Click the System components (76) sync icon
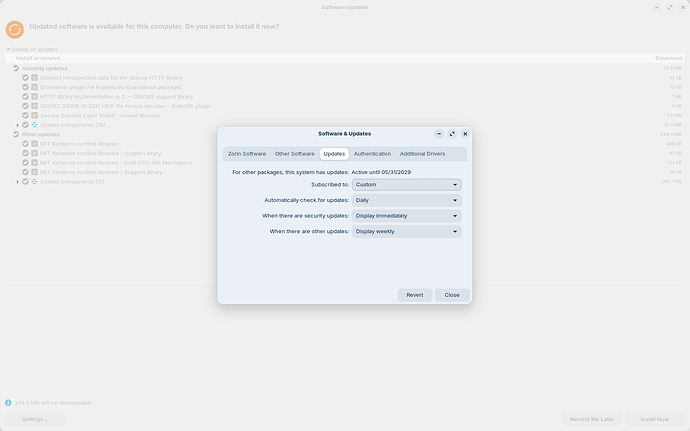The width and height of the screenshot is (690, 431). [34, 125]
